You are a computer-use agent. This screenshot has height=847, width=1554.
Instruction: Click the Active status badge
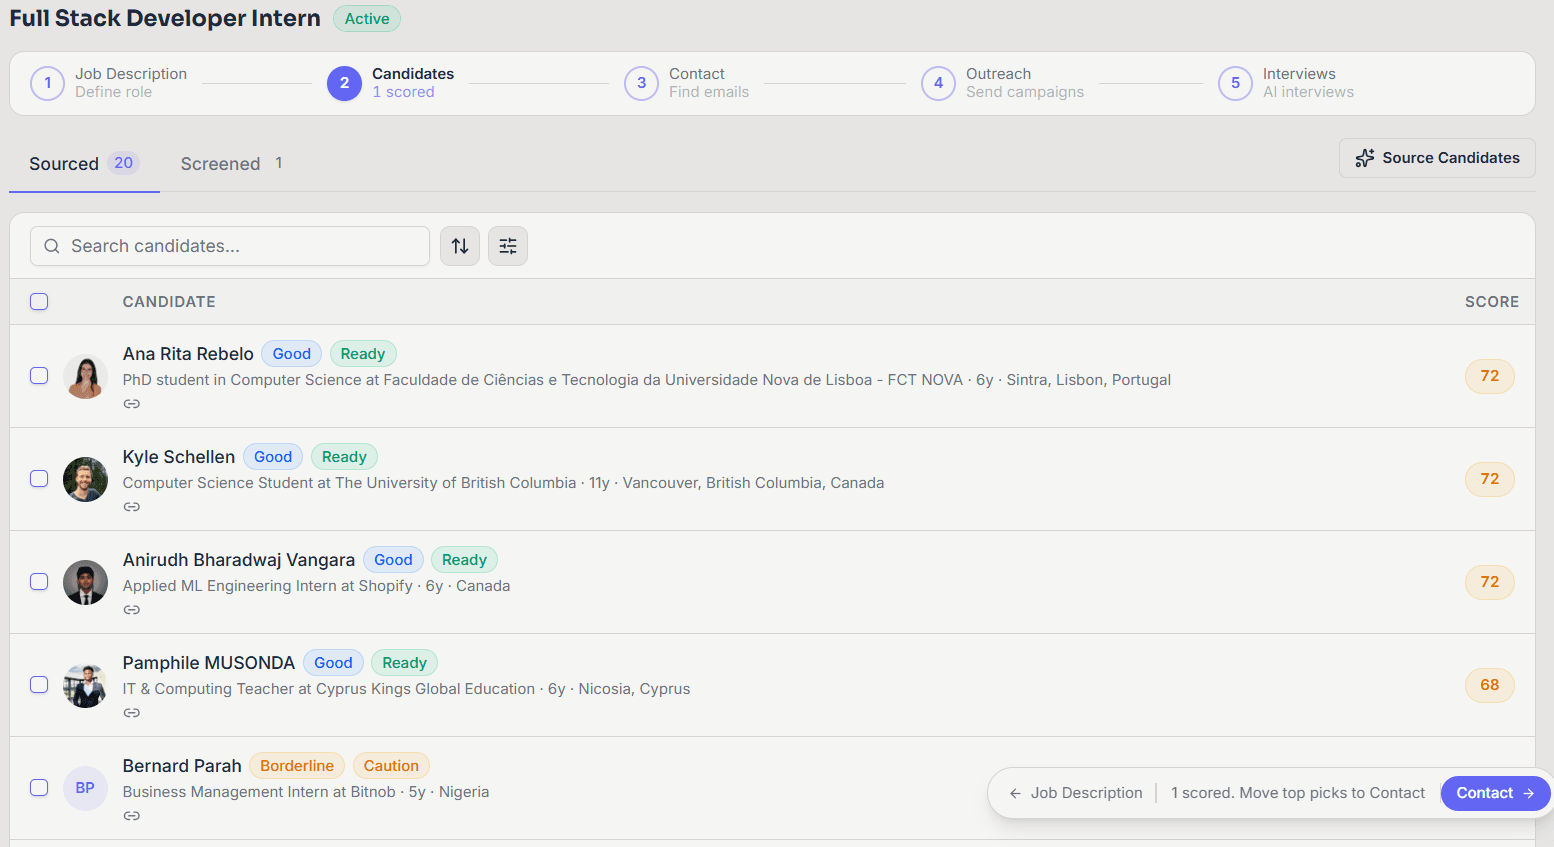pyautogui.click(x=367, y=19)
